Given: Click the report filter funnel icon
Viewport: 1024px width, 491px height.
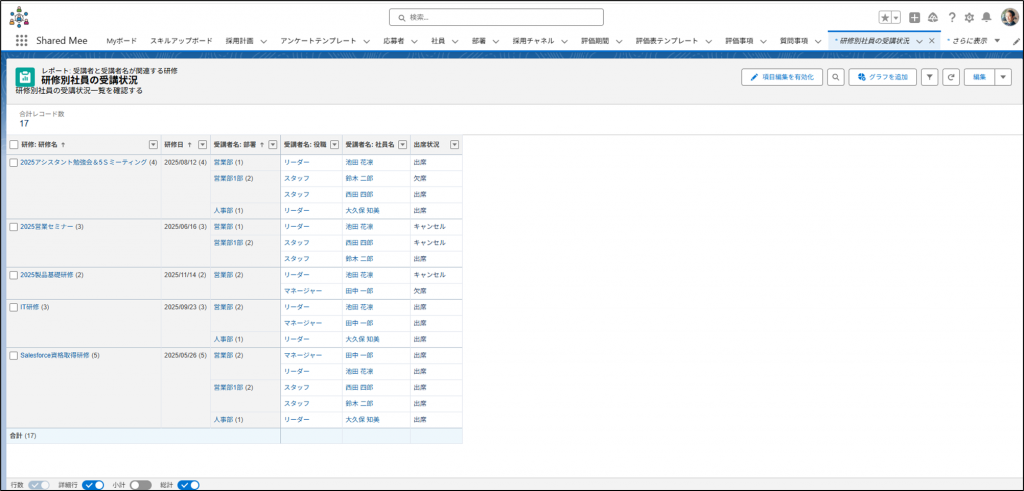Looking at the screenshot, I should tap(929, 77).
